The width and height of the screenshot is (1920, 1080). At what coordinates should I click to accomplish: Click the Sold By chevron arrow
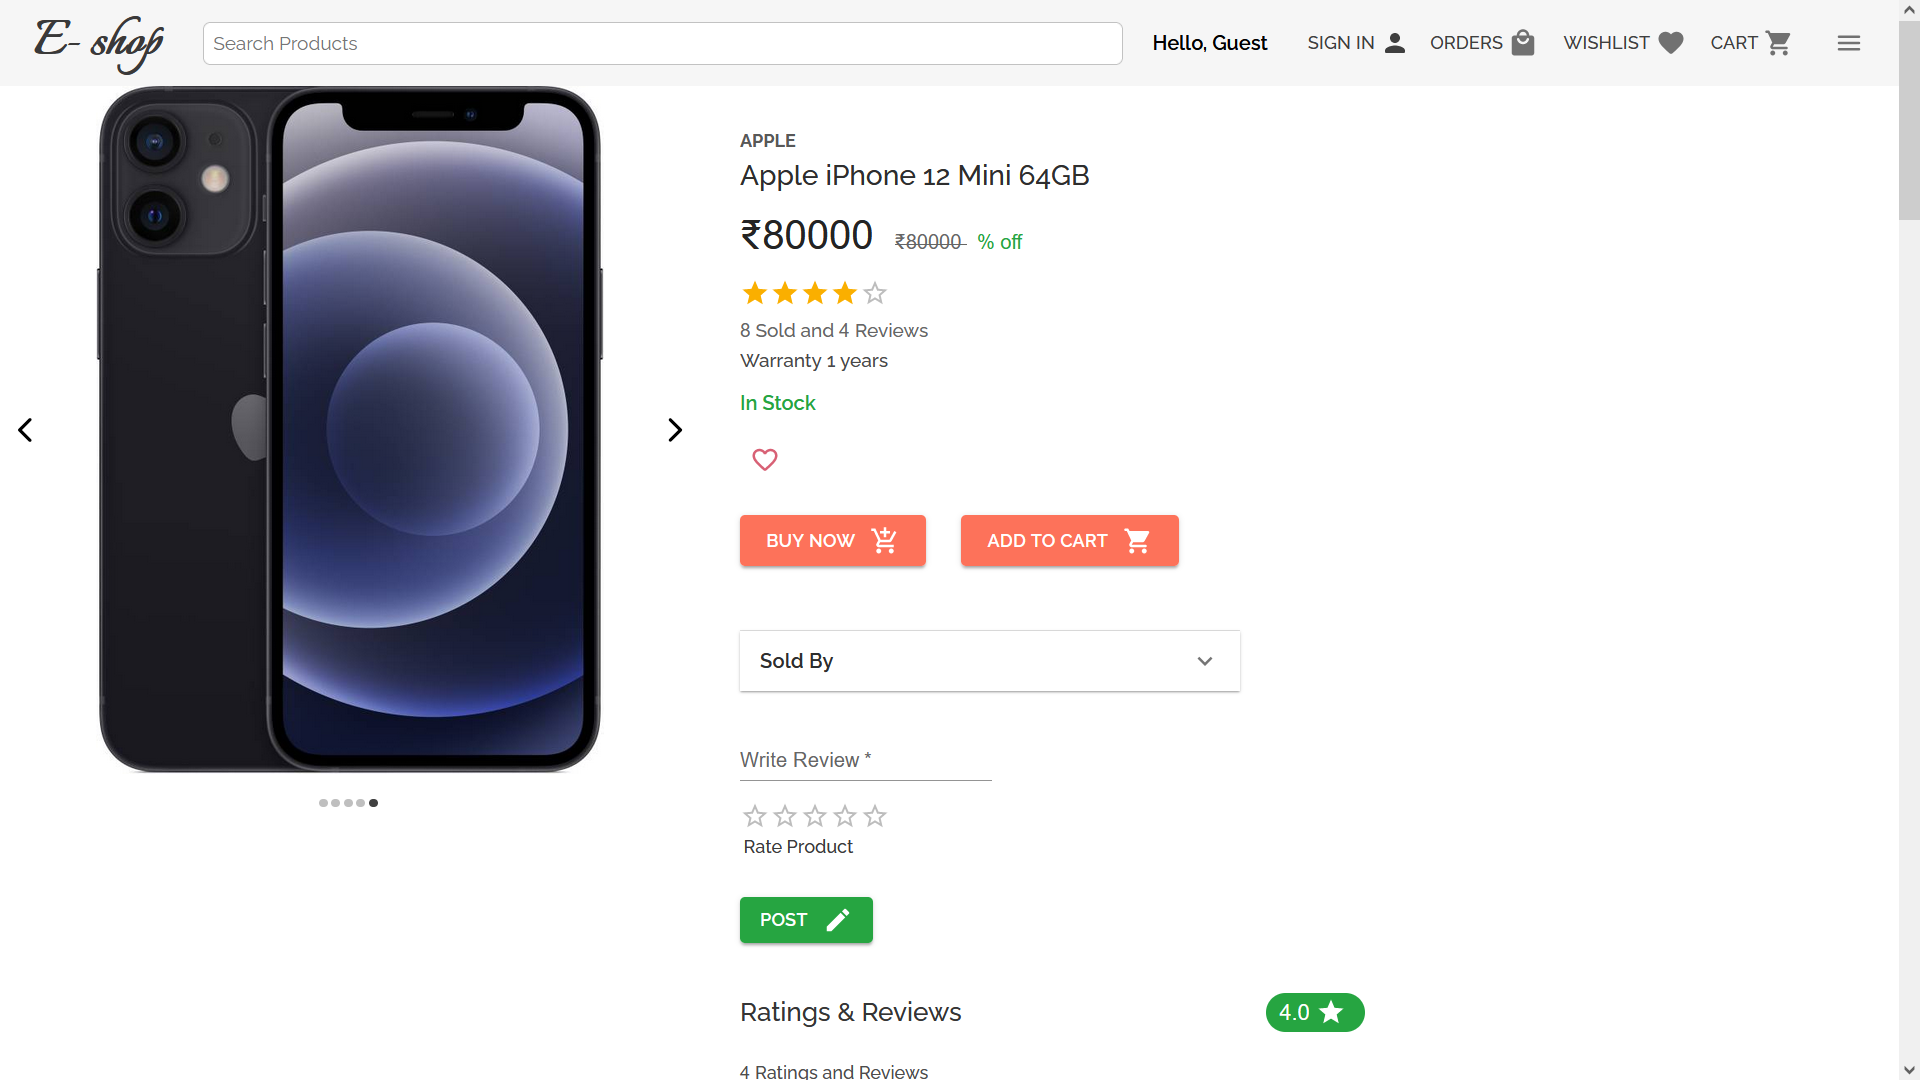point(1205,661)
